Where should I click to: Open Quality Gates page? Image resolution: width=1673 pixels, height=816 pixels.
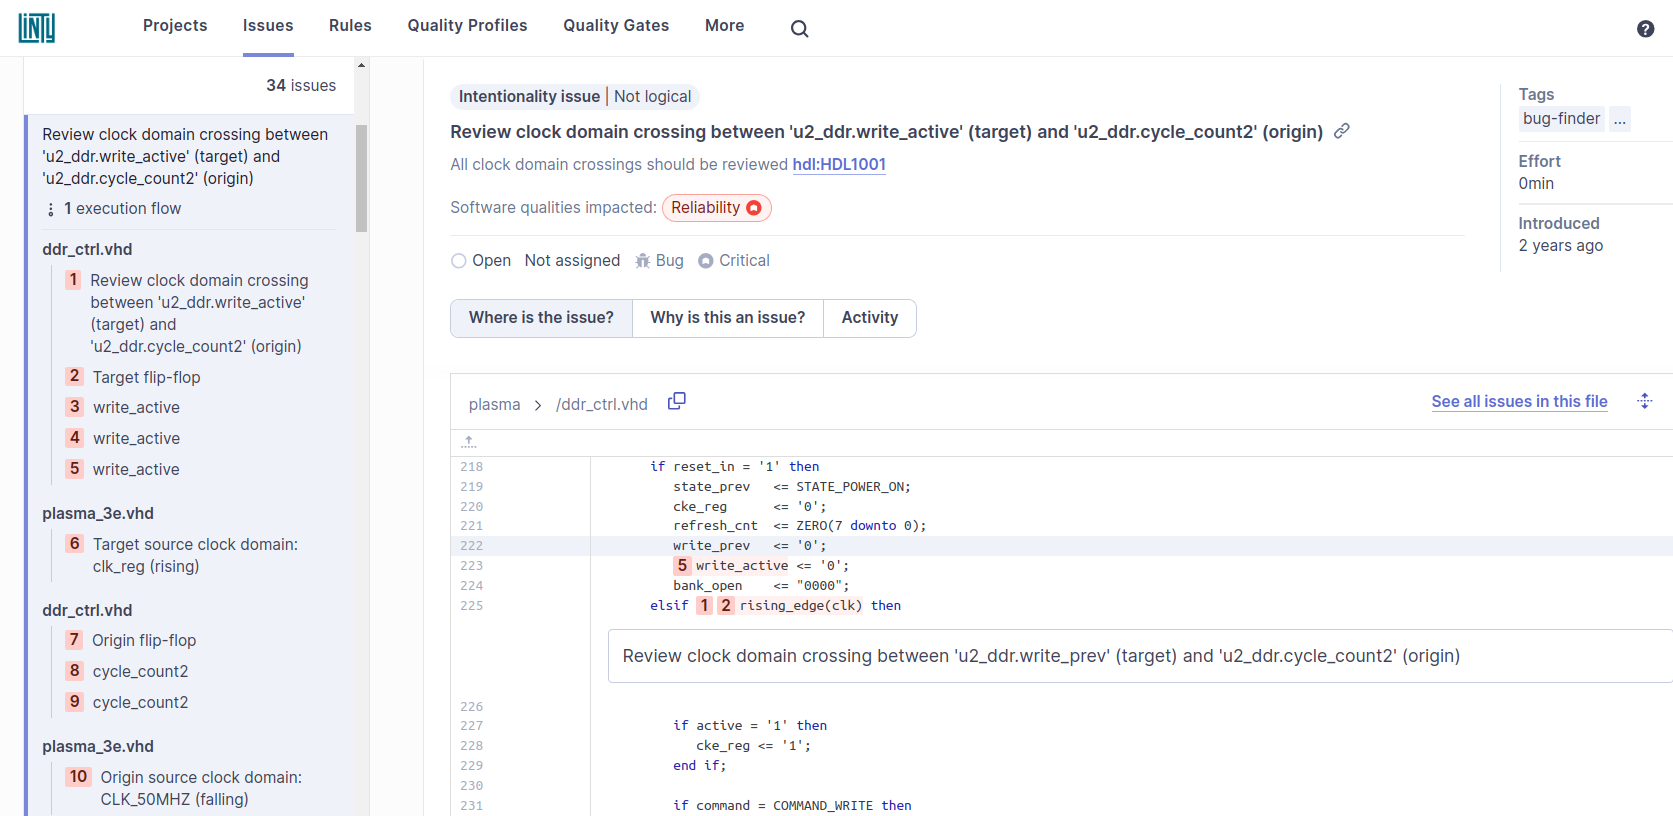click(x=616, y=26)
